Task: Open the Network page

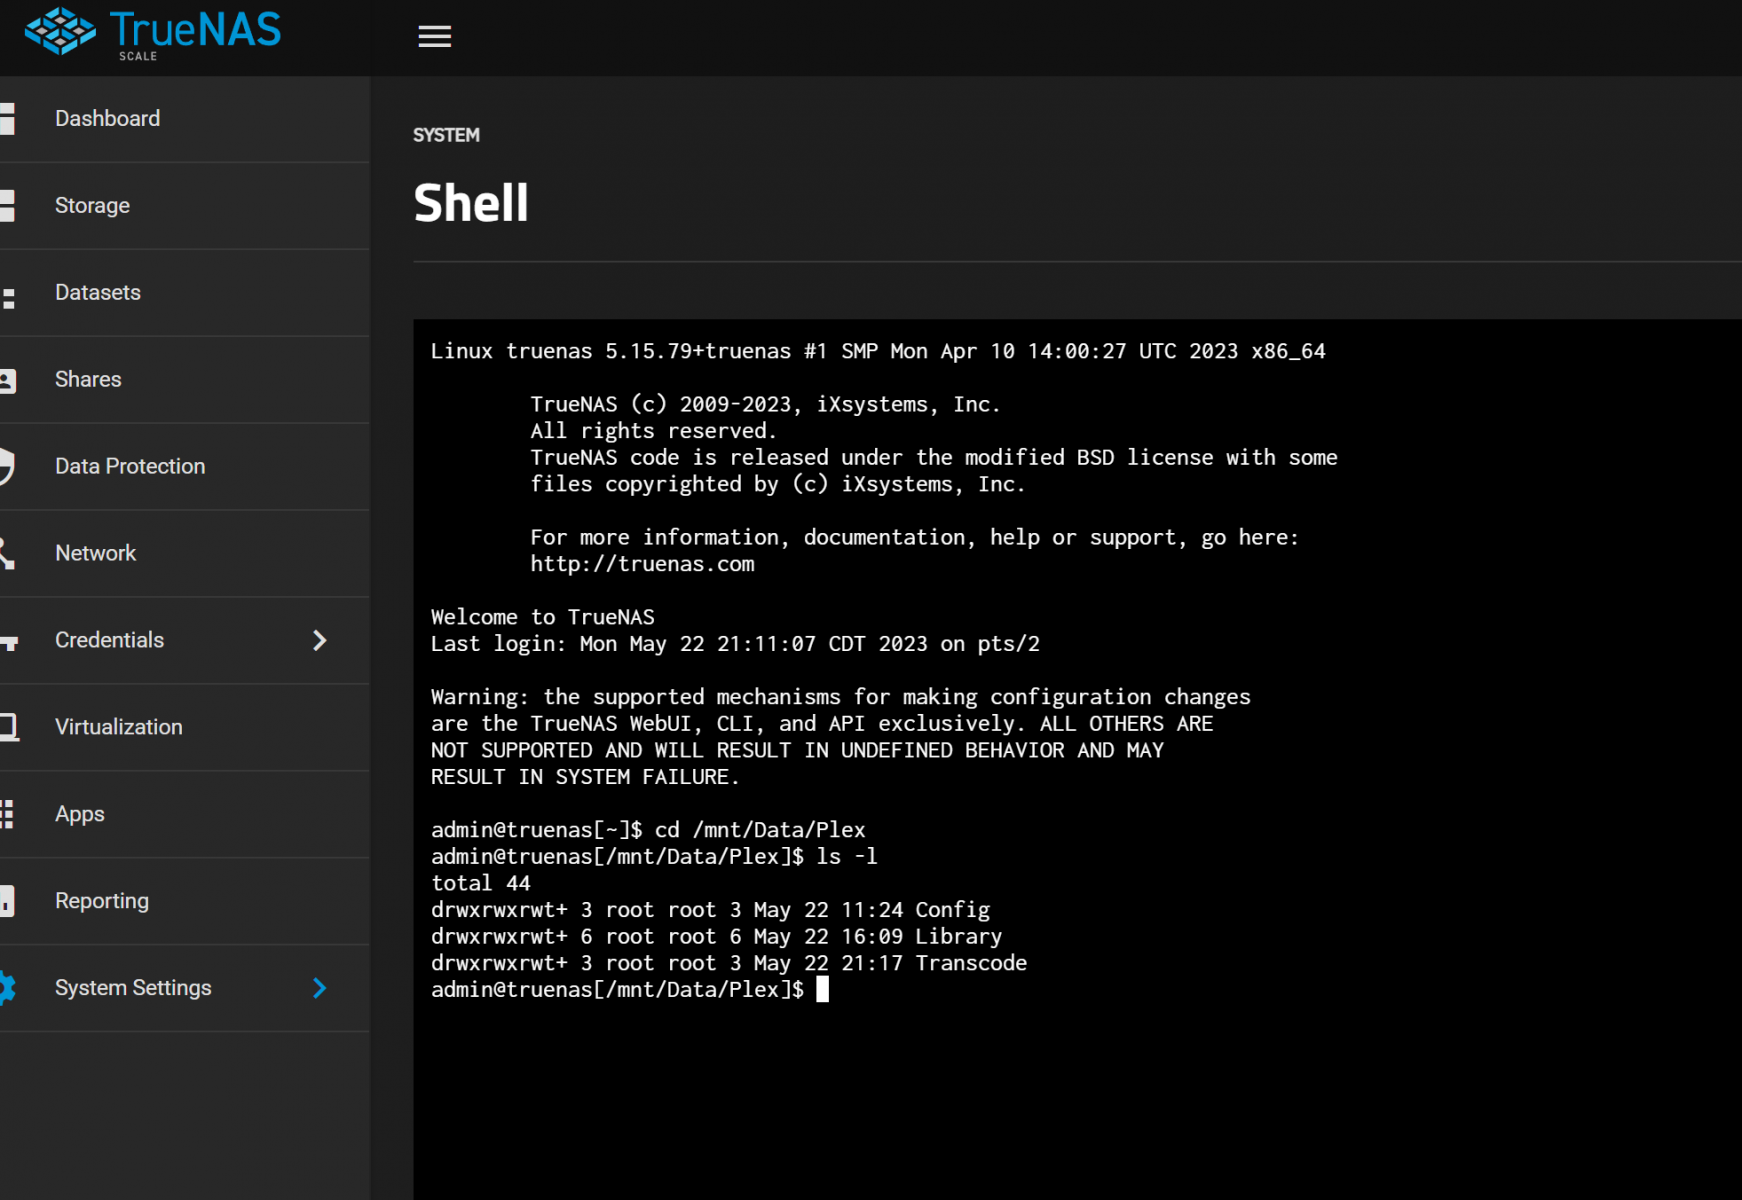Action: (x=185, y=554)
